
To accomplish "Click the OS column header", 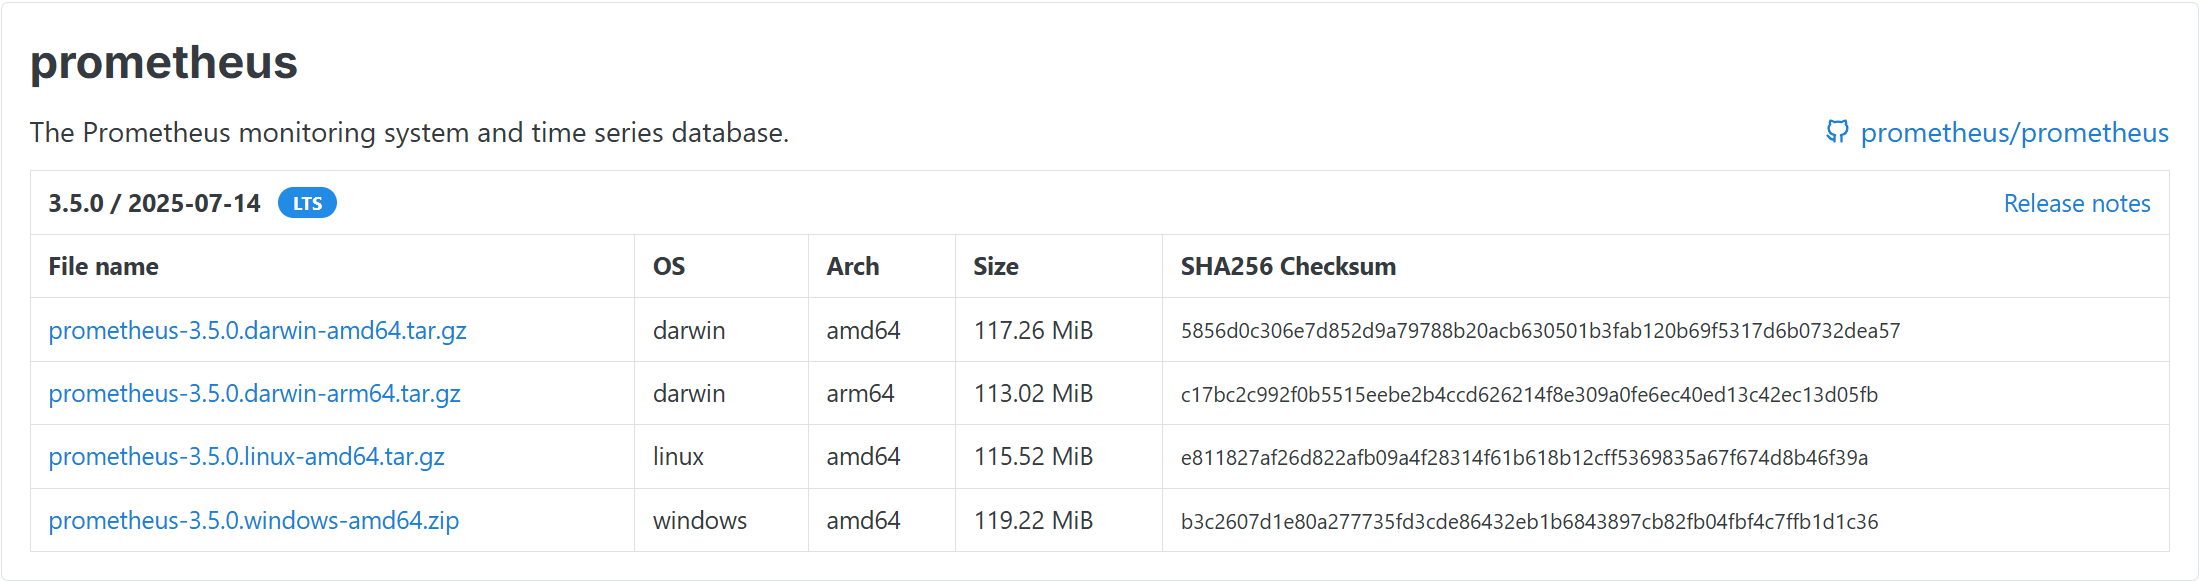I will tap(669, 266).
